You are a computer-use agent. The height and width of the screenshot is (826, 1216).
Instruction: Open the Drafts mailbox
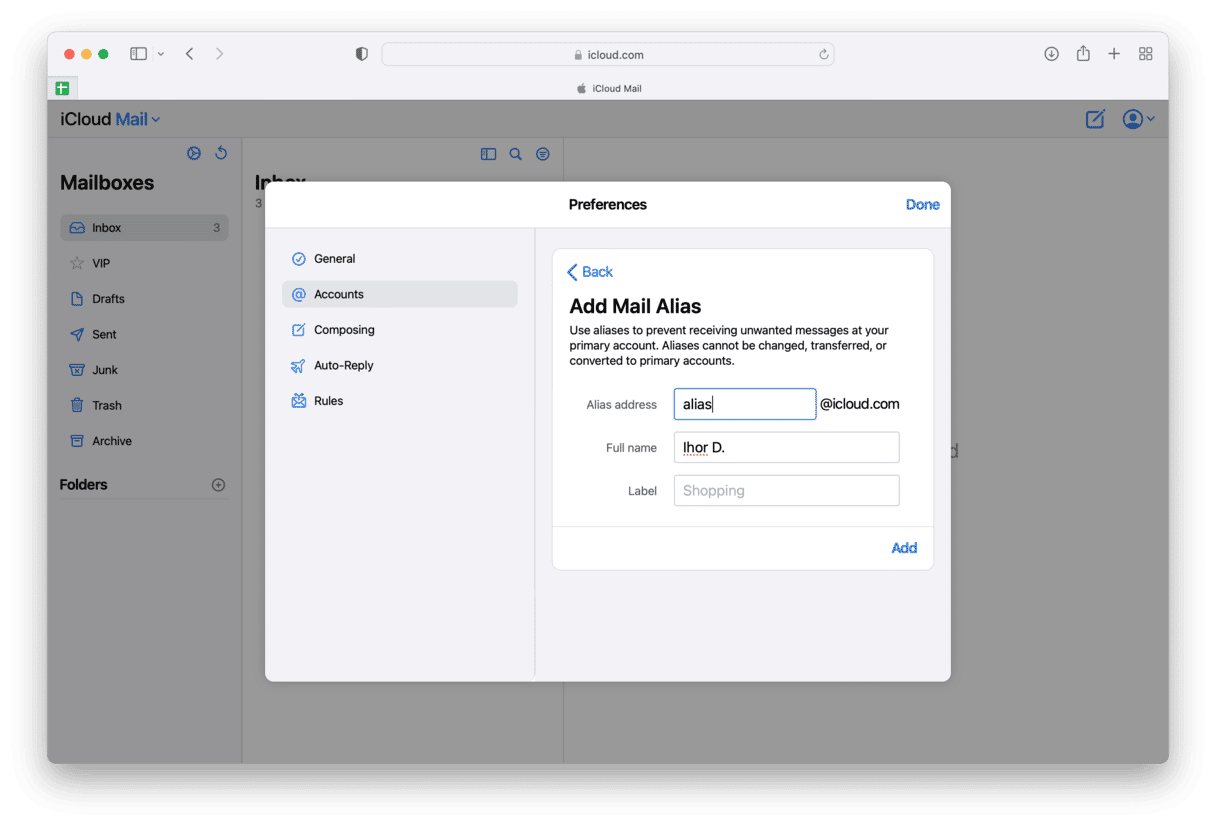pyautogui.click(x=144, y=299)
